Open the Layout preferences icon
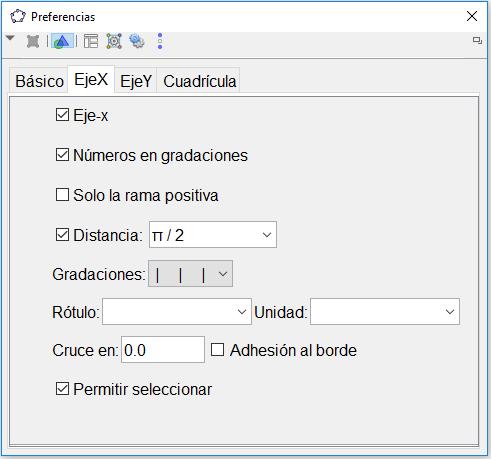 coord(91,41)
